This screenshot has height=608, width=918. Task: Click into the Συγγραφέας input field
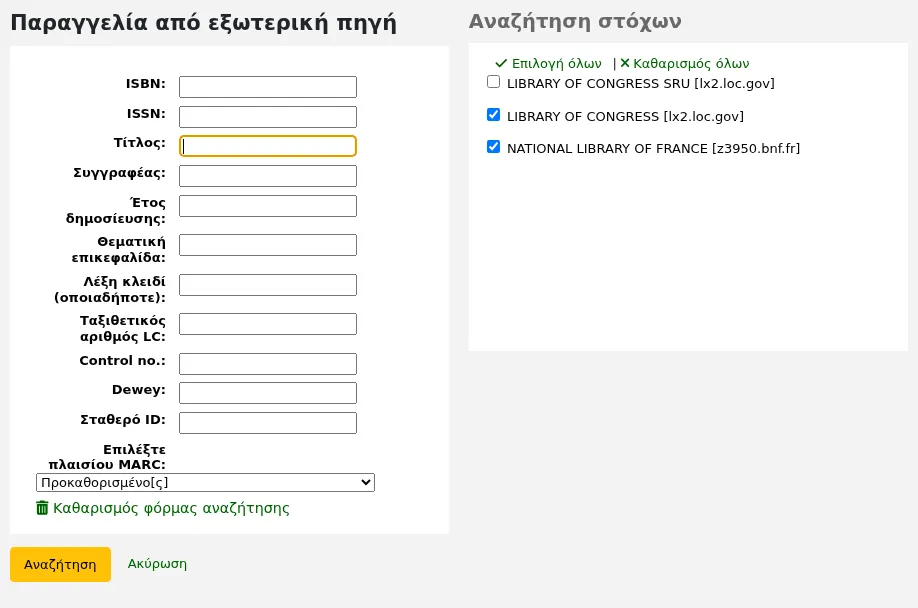click(x=268, y=176)
